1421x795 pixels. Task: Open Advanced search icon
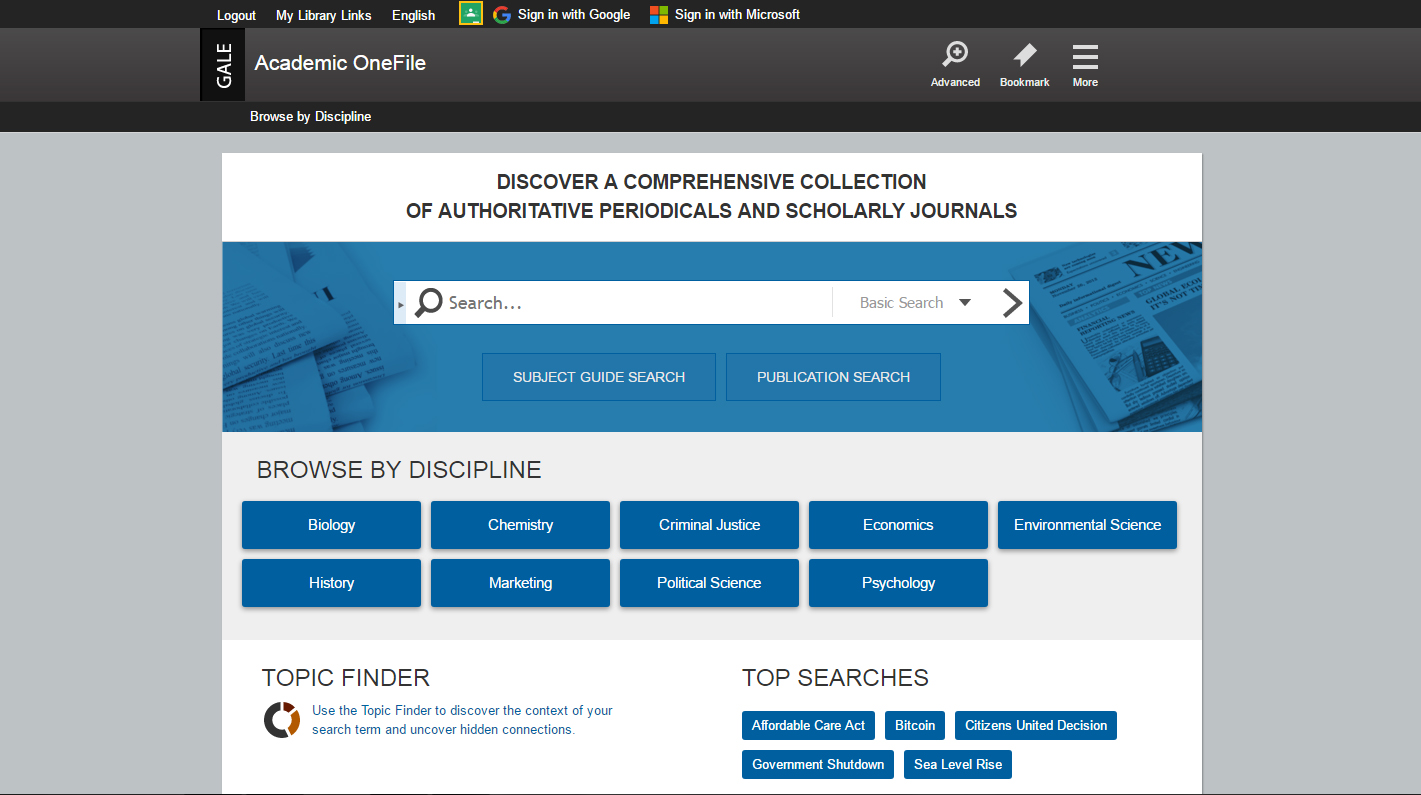tap(955, 56)
